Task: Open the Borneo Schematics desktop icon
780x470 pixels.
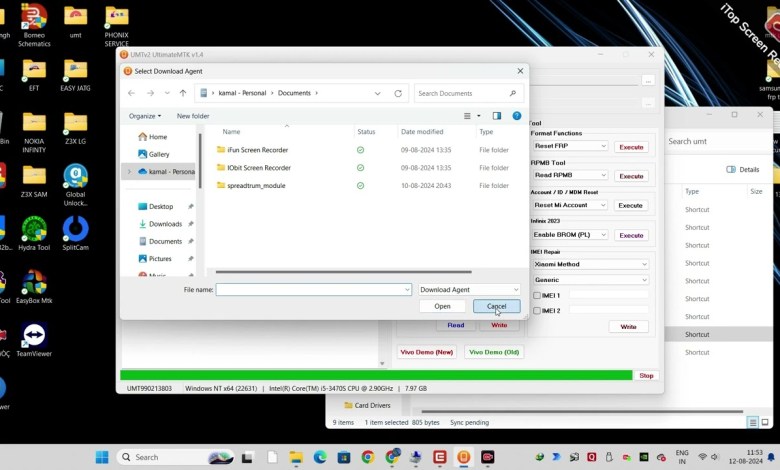Action: 34,25
